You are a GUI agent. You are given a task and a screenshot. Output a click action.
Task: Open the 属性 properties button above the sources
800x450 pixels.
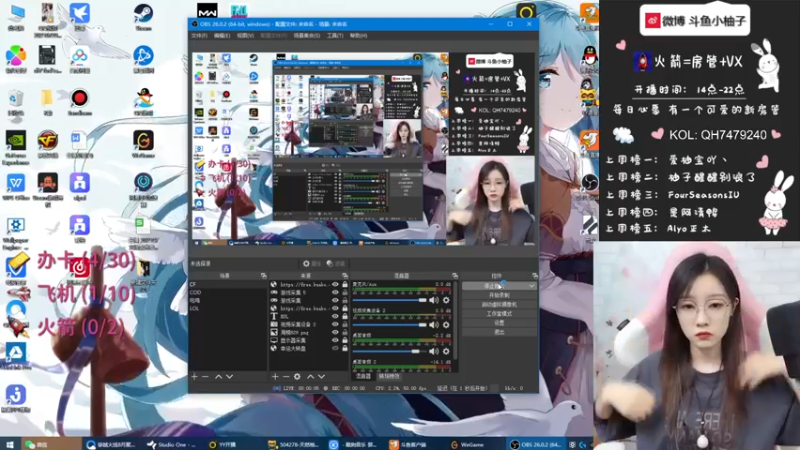(x=312, y=264)
